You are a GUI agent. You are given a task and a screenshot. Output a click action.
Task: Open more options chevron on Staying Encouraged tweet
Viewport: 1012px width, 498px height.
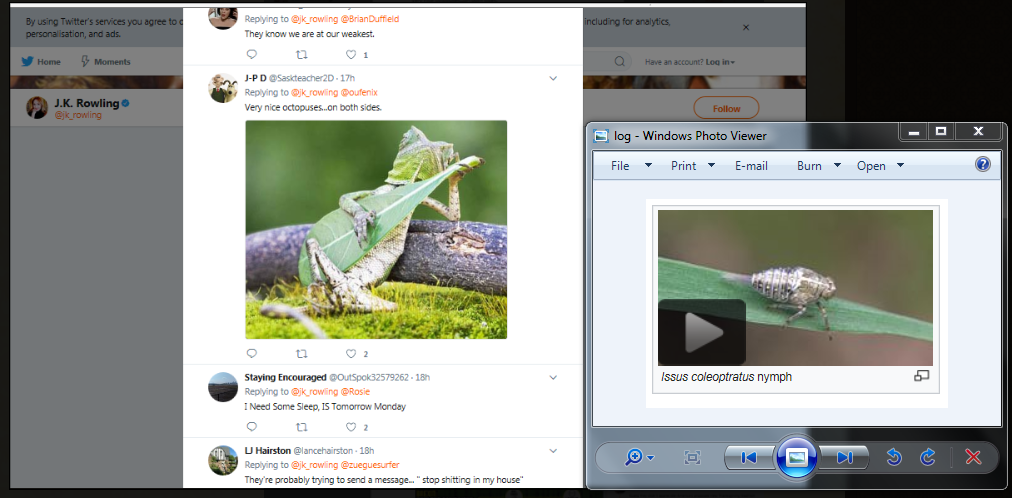[x=553, y=377]
